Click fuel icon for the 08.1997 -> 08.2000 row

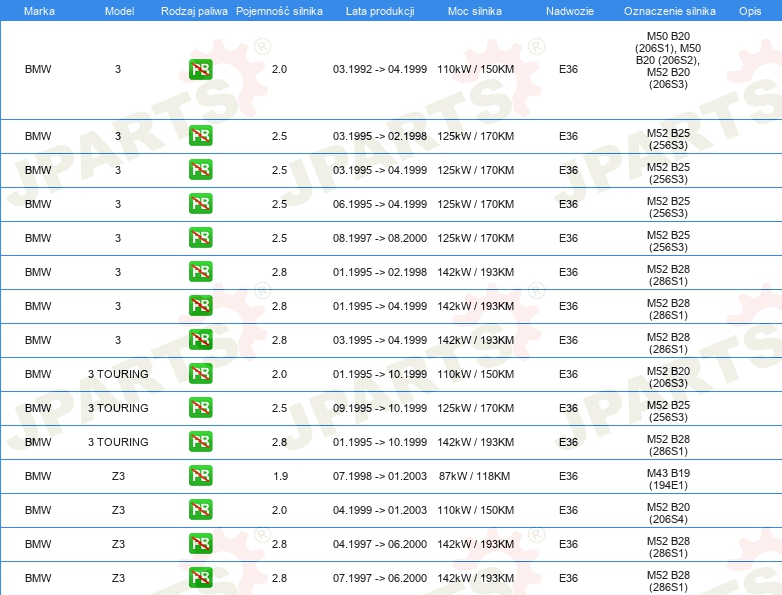201,238
